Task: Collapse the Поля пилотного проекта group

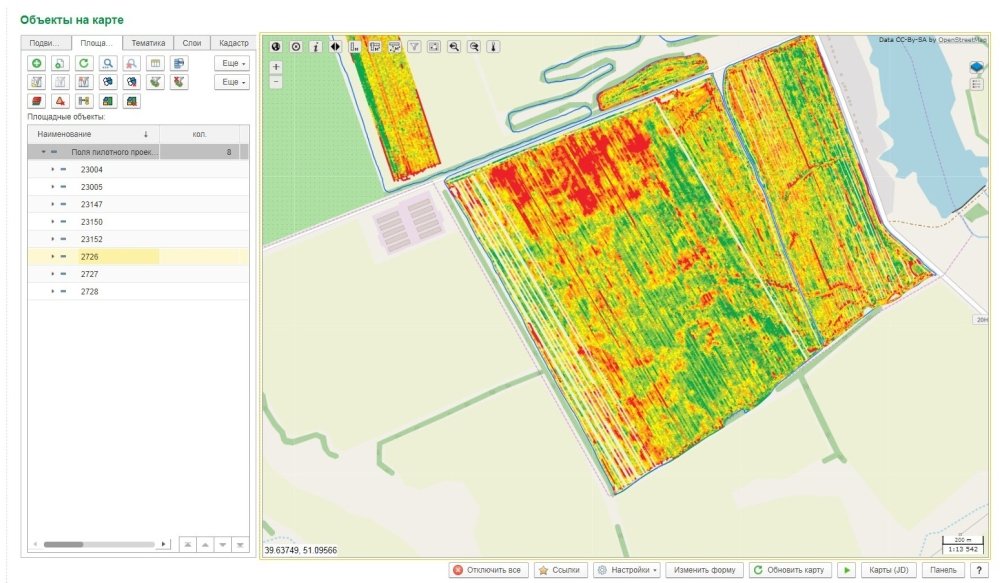Action: 43,152
